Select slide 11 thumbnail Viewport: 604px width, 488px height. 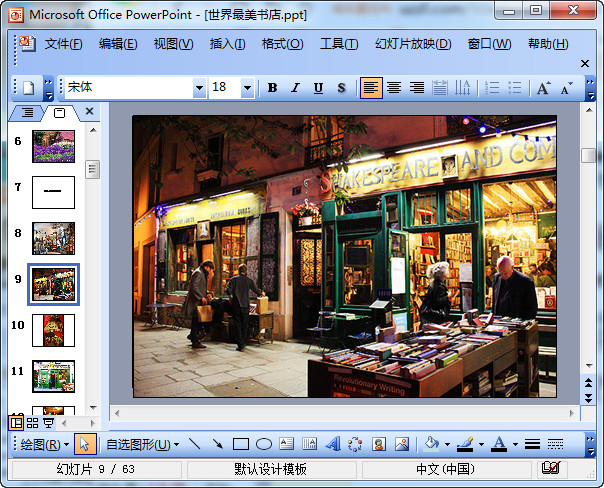click(53, 376)
